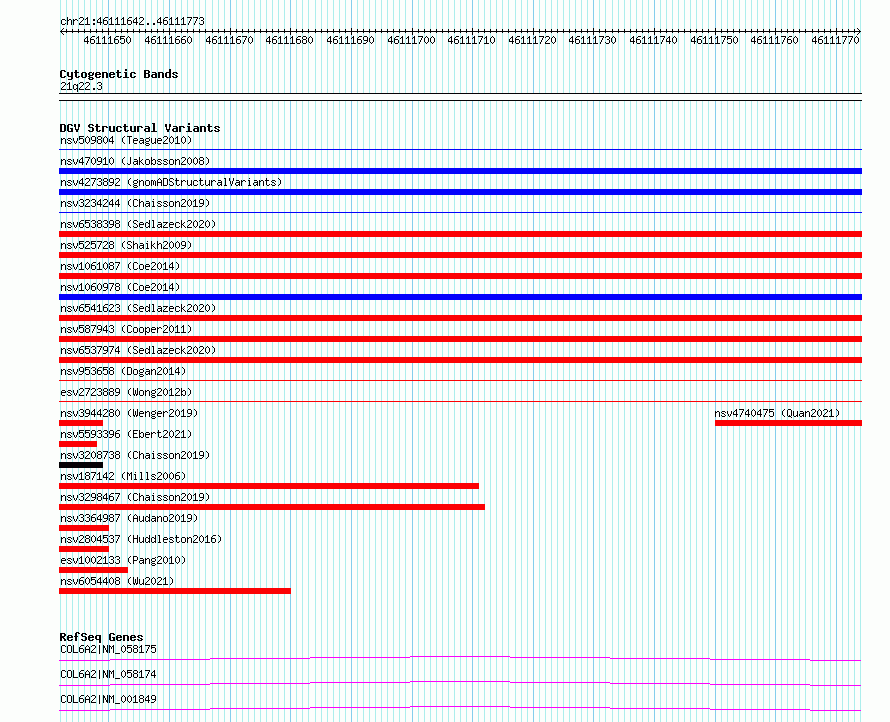
Task: Open nsv6541623 (Sedlazeck2020) variant label
Action: 138,308
